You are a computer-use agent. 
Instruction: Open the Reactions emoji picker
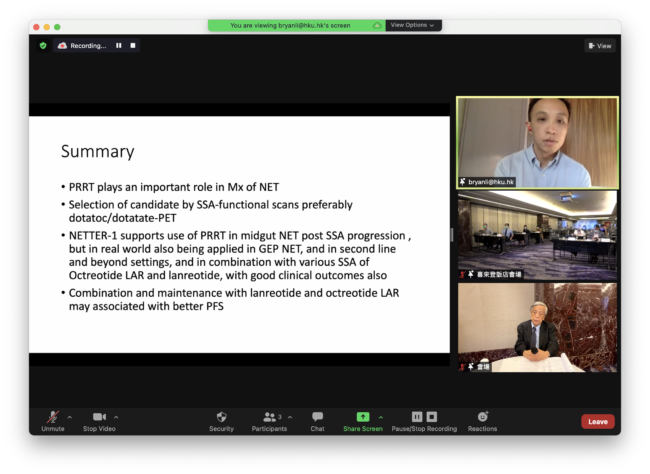482,417
